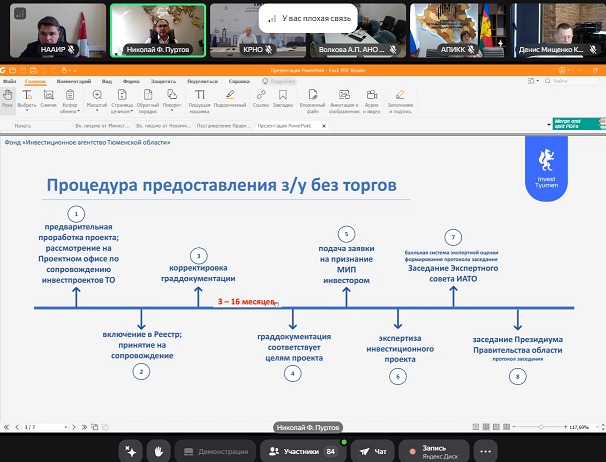Open the Вложенный файл attachment tool
The image size is (606, 462).
click(x=311, y=97)
